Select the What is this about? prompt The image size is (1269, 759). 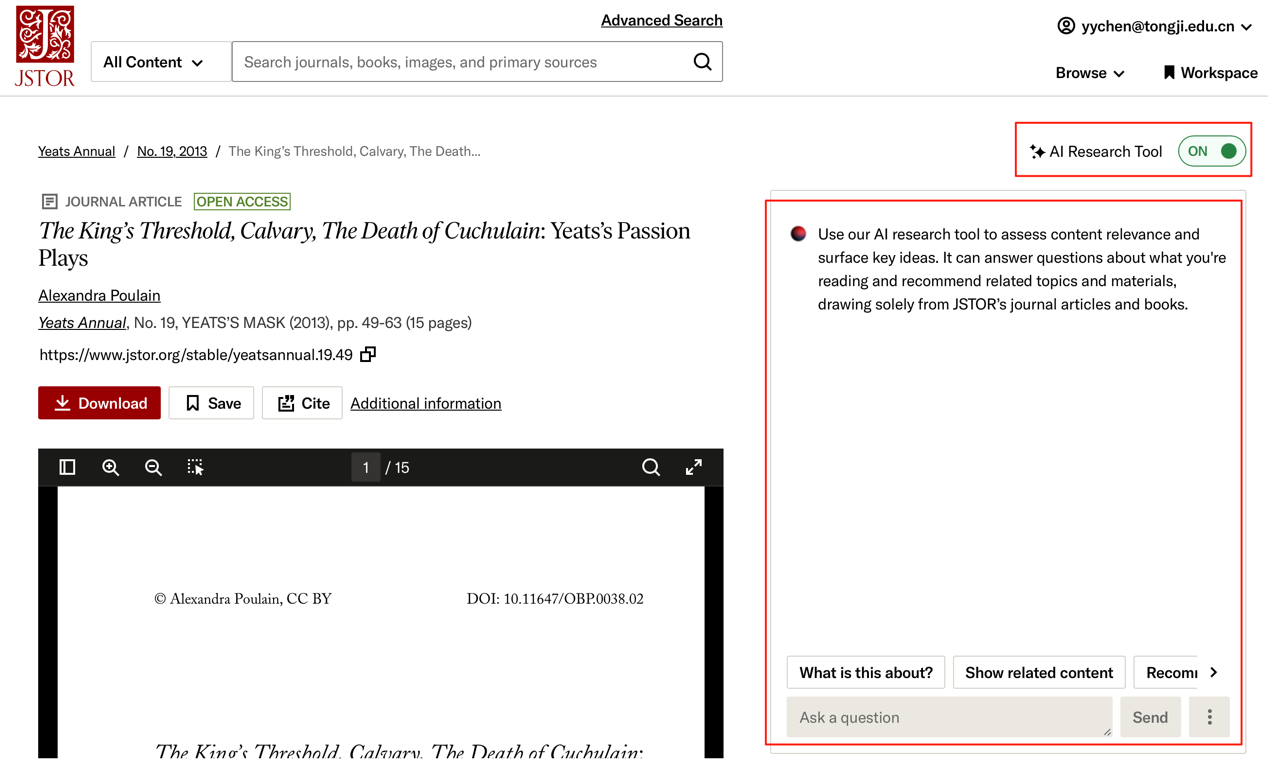[865, 673]
